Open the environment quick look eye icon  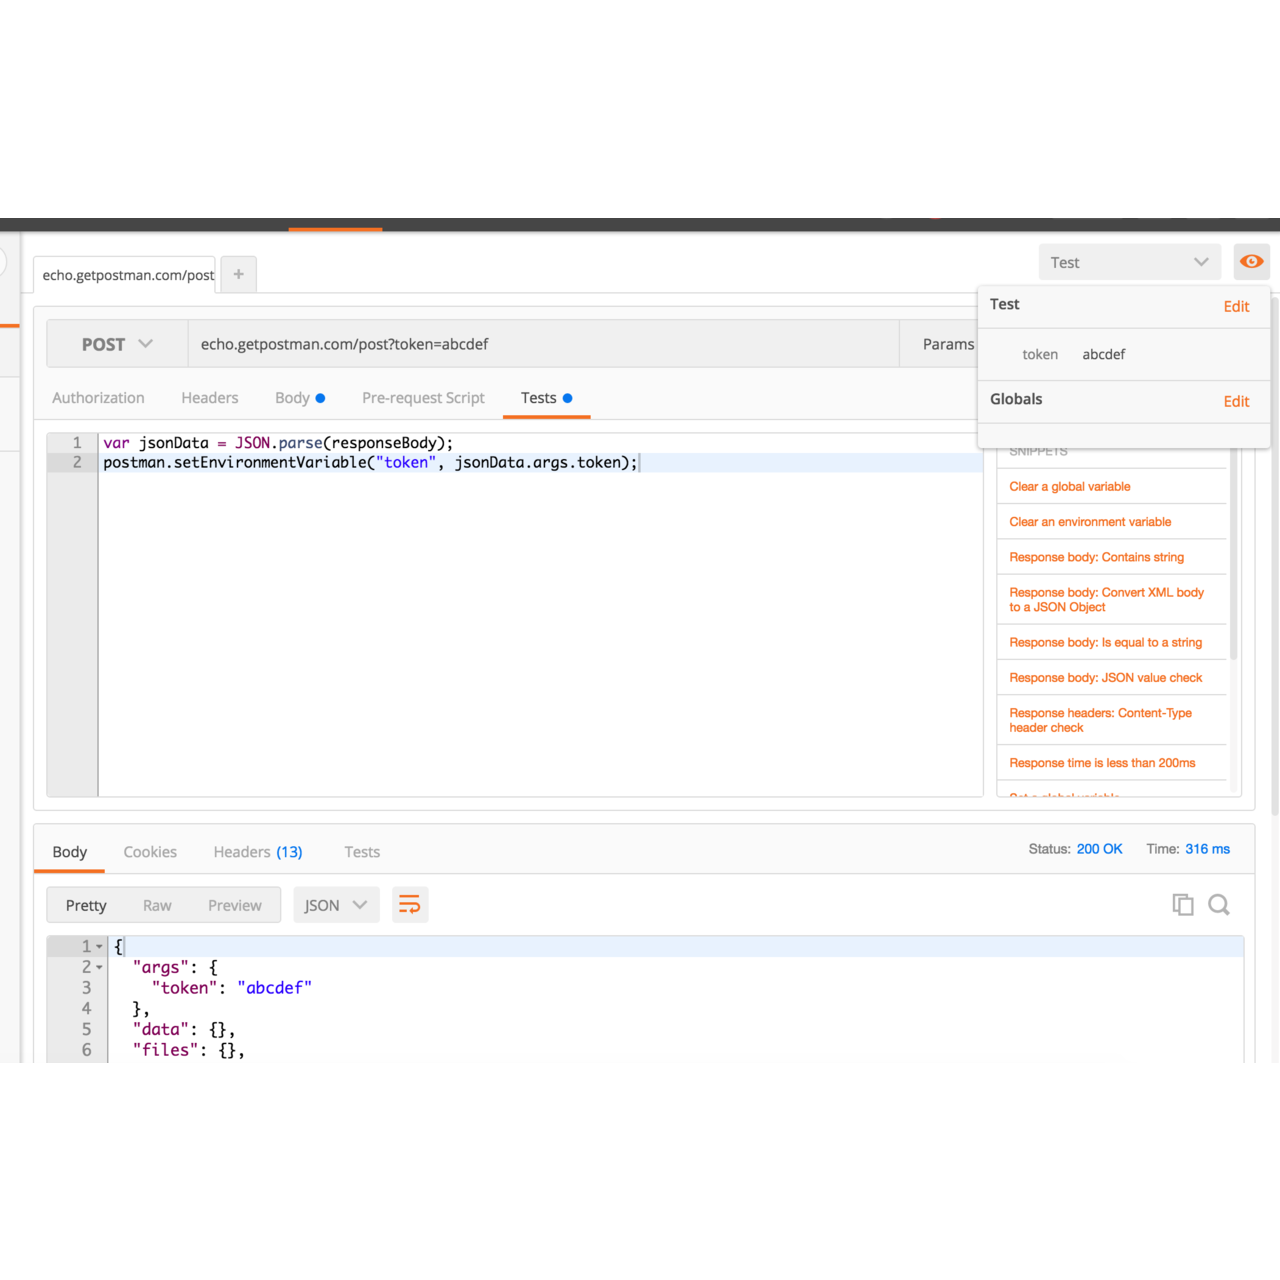[x=1251, y=261]
